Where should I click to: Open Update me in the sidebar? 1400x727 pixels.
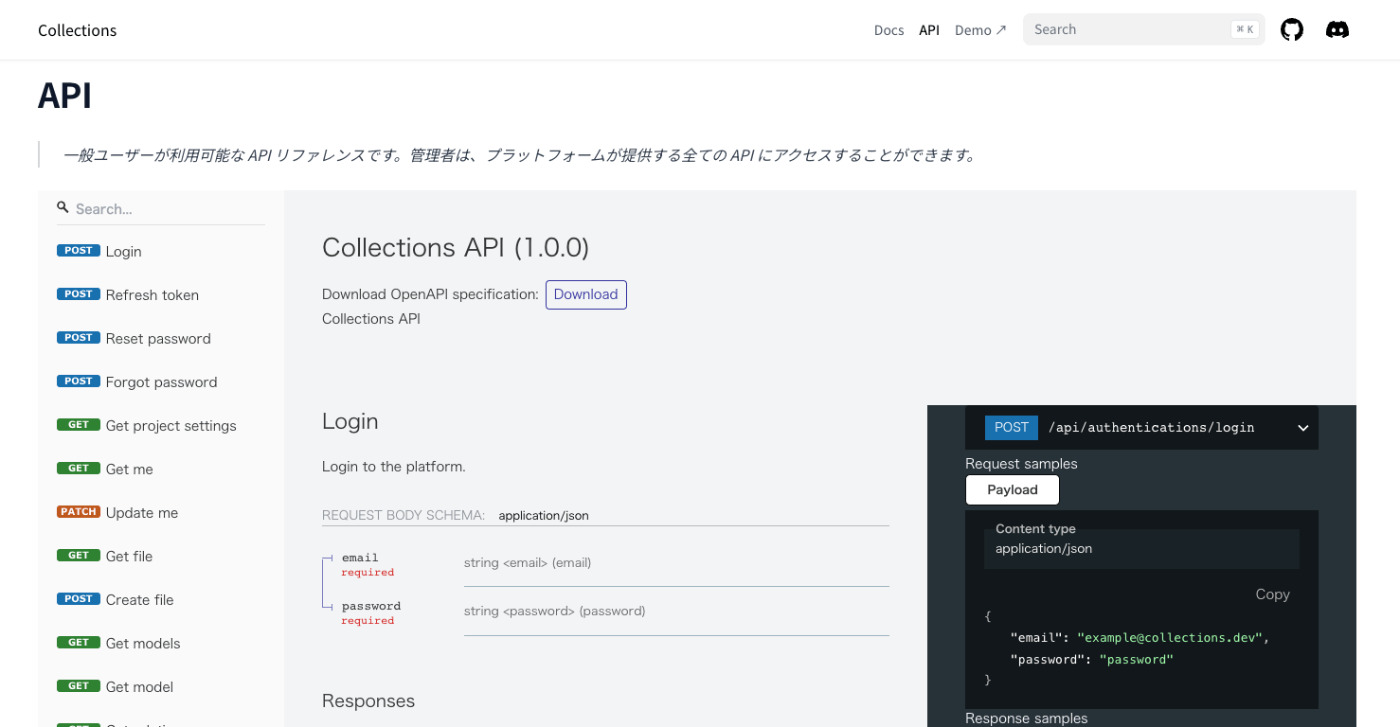click(x=142, y=513)
